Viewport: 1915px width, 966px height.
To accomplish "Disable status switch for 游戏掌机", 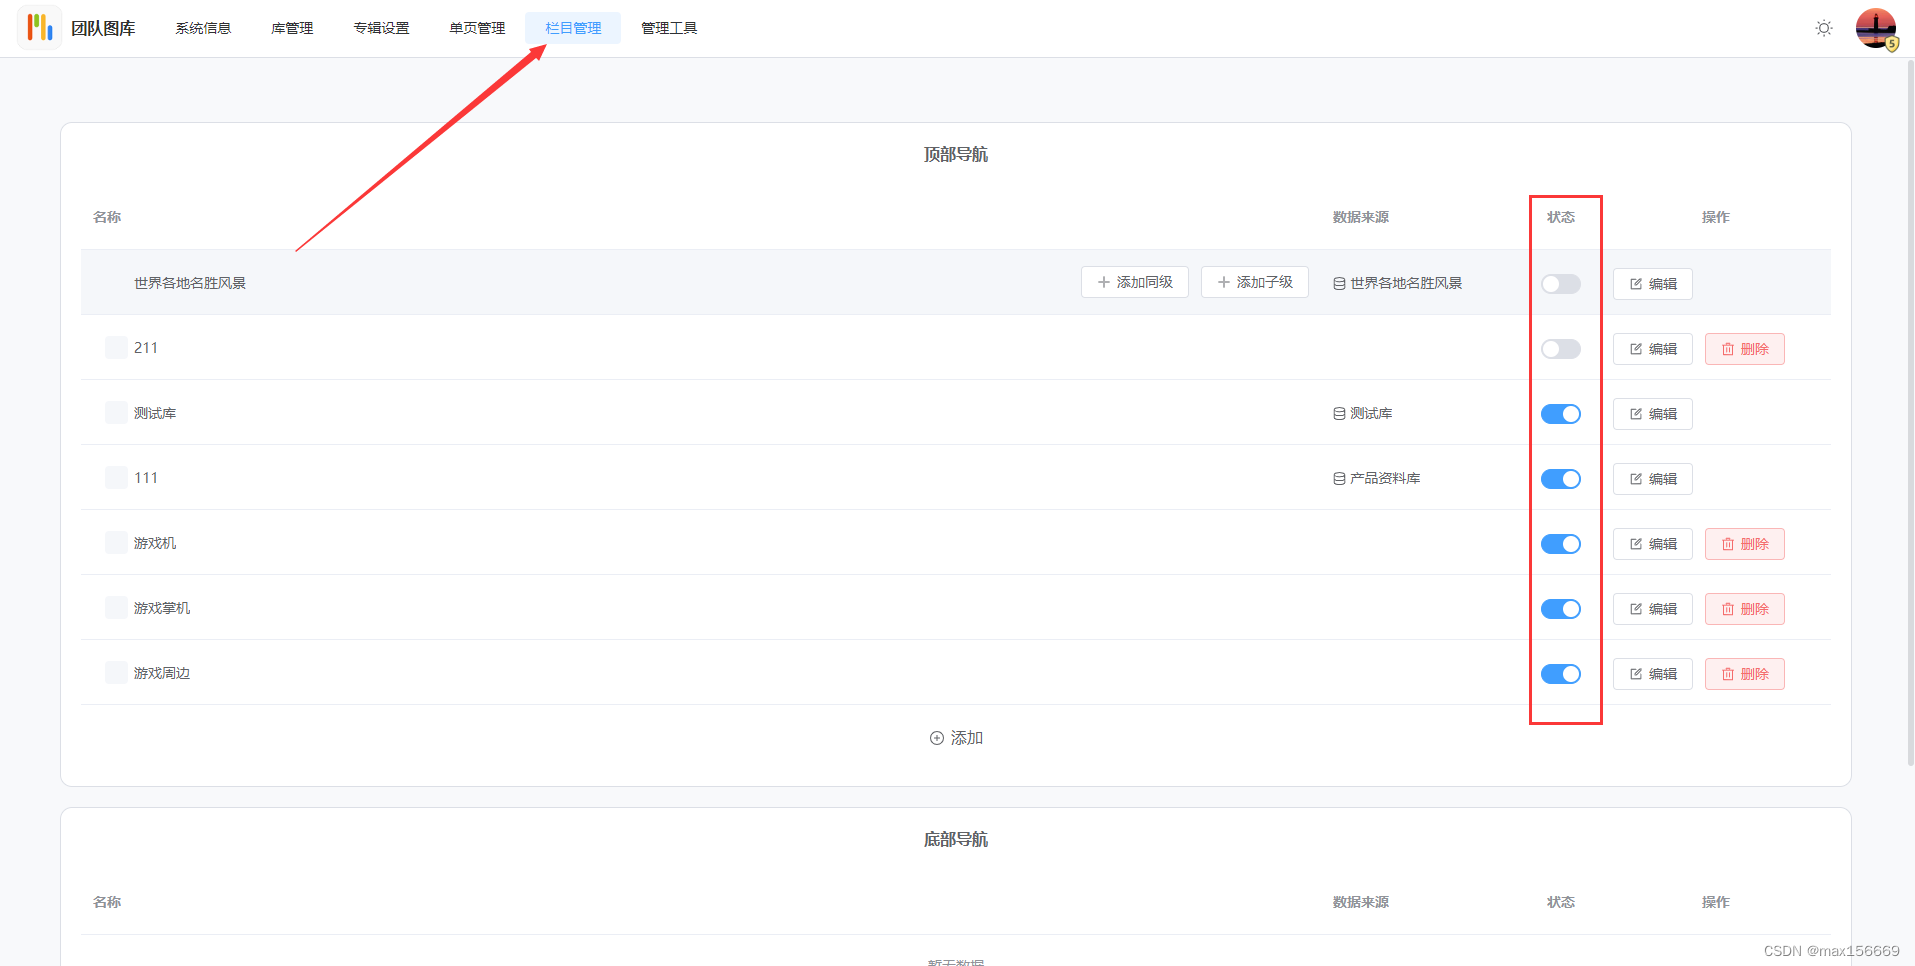I will coord(1560,609).
